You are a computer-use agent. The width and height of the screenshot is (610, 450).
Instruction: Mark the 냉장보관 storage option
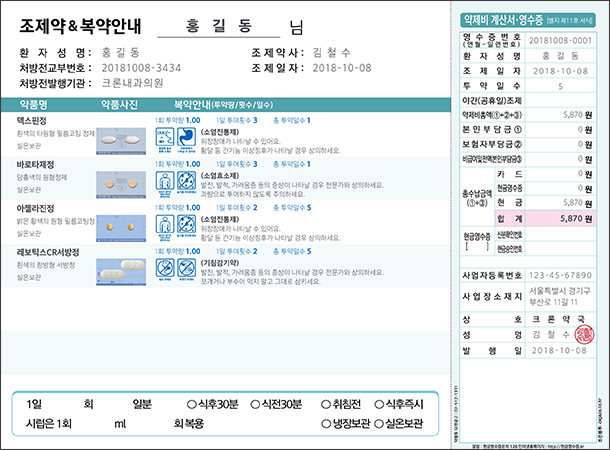[x=325, y=423]
